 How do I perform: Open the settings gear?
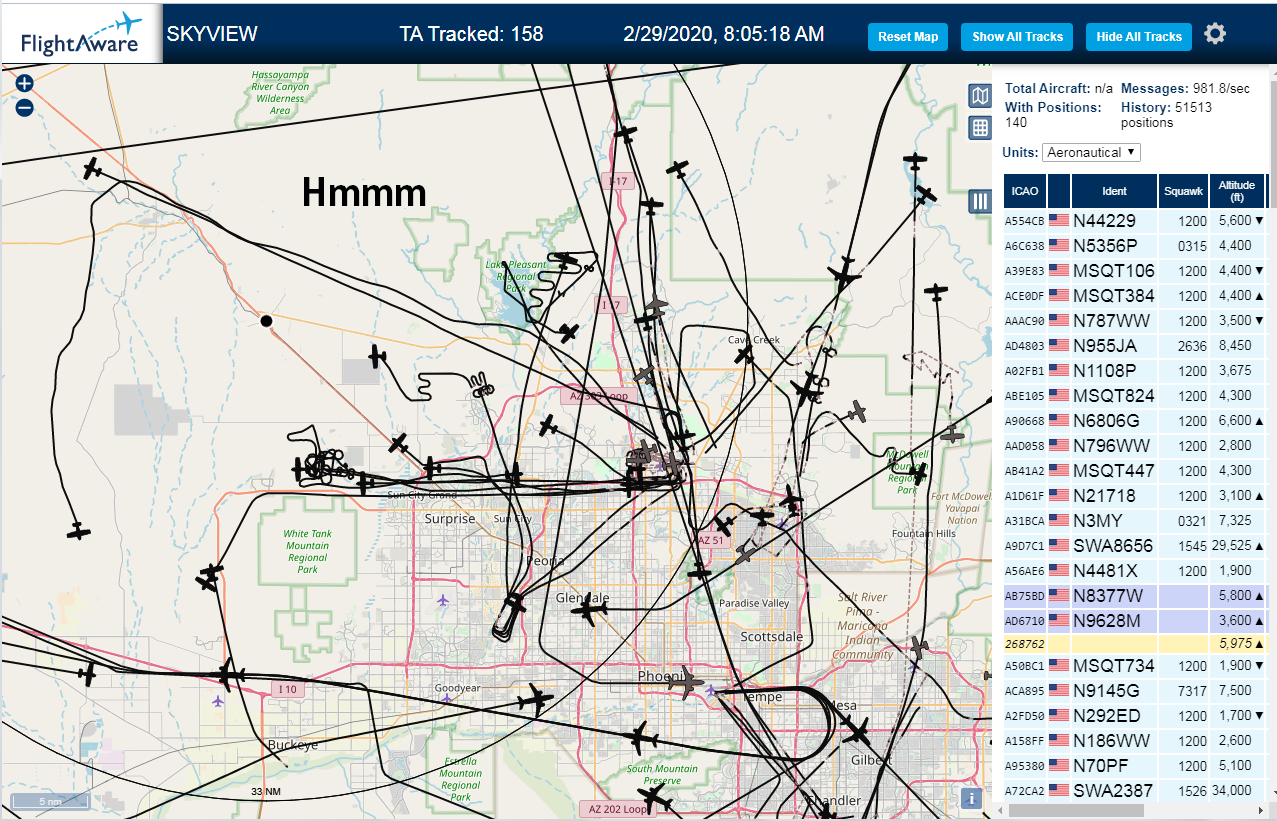[x=1215, y=34]
